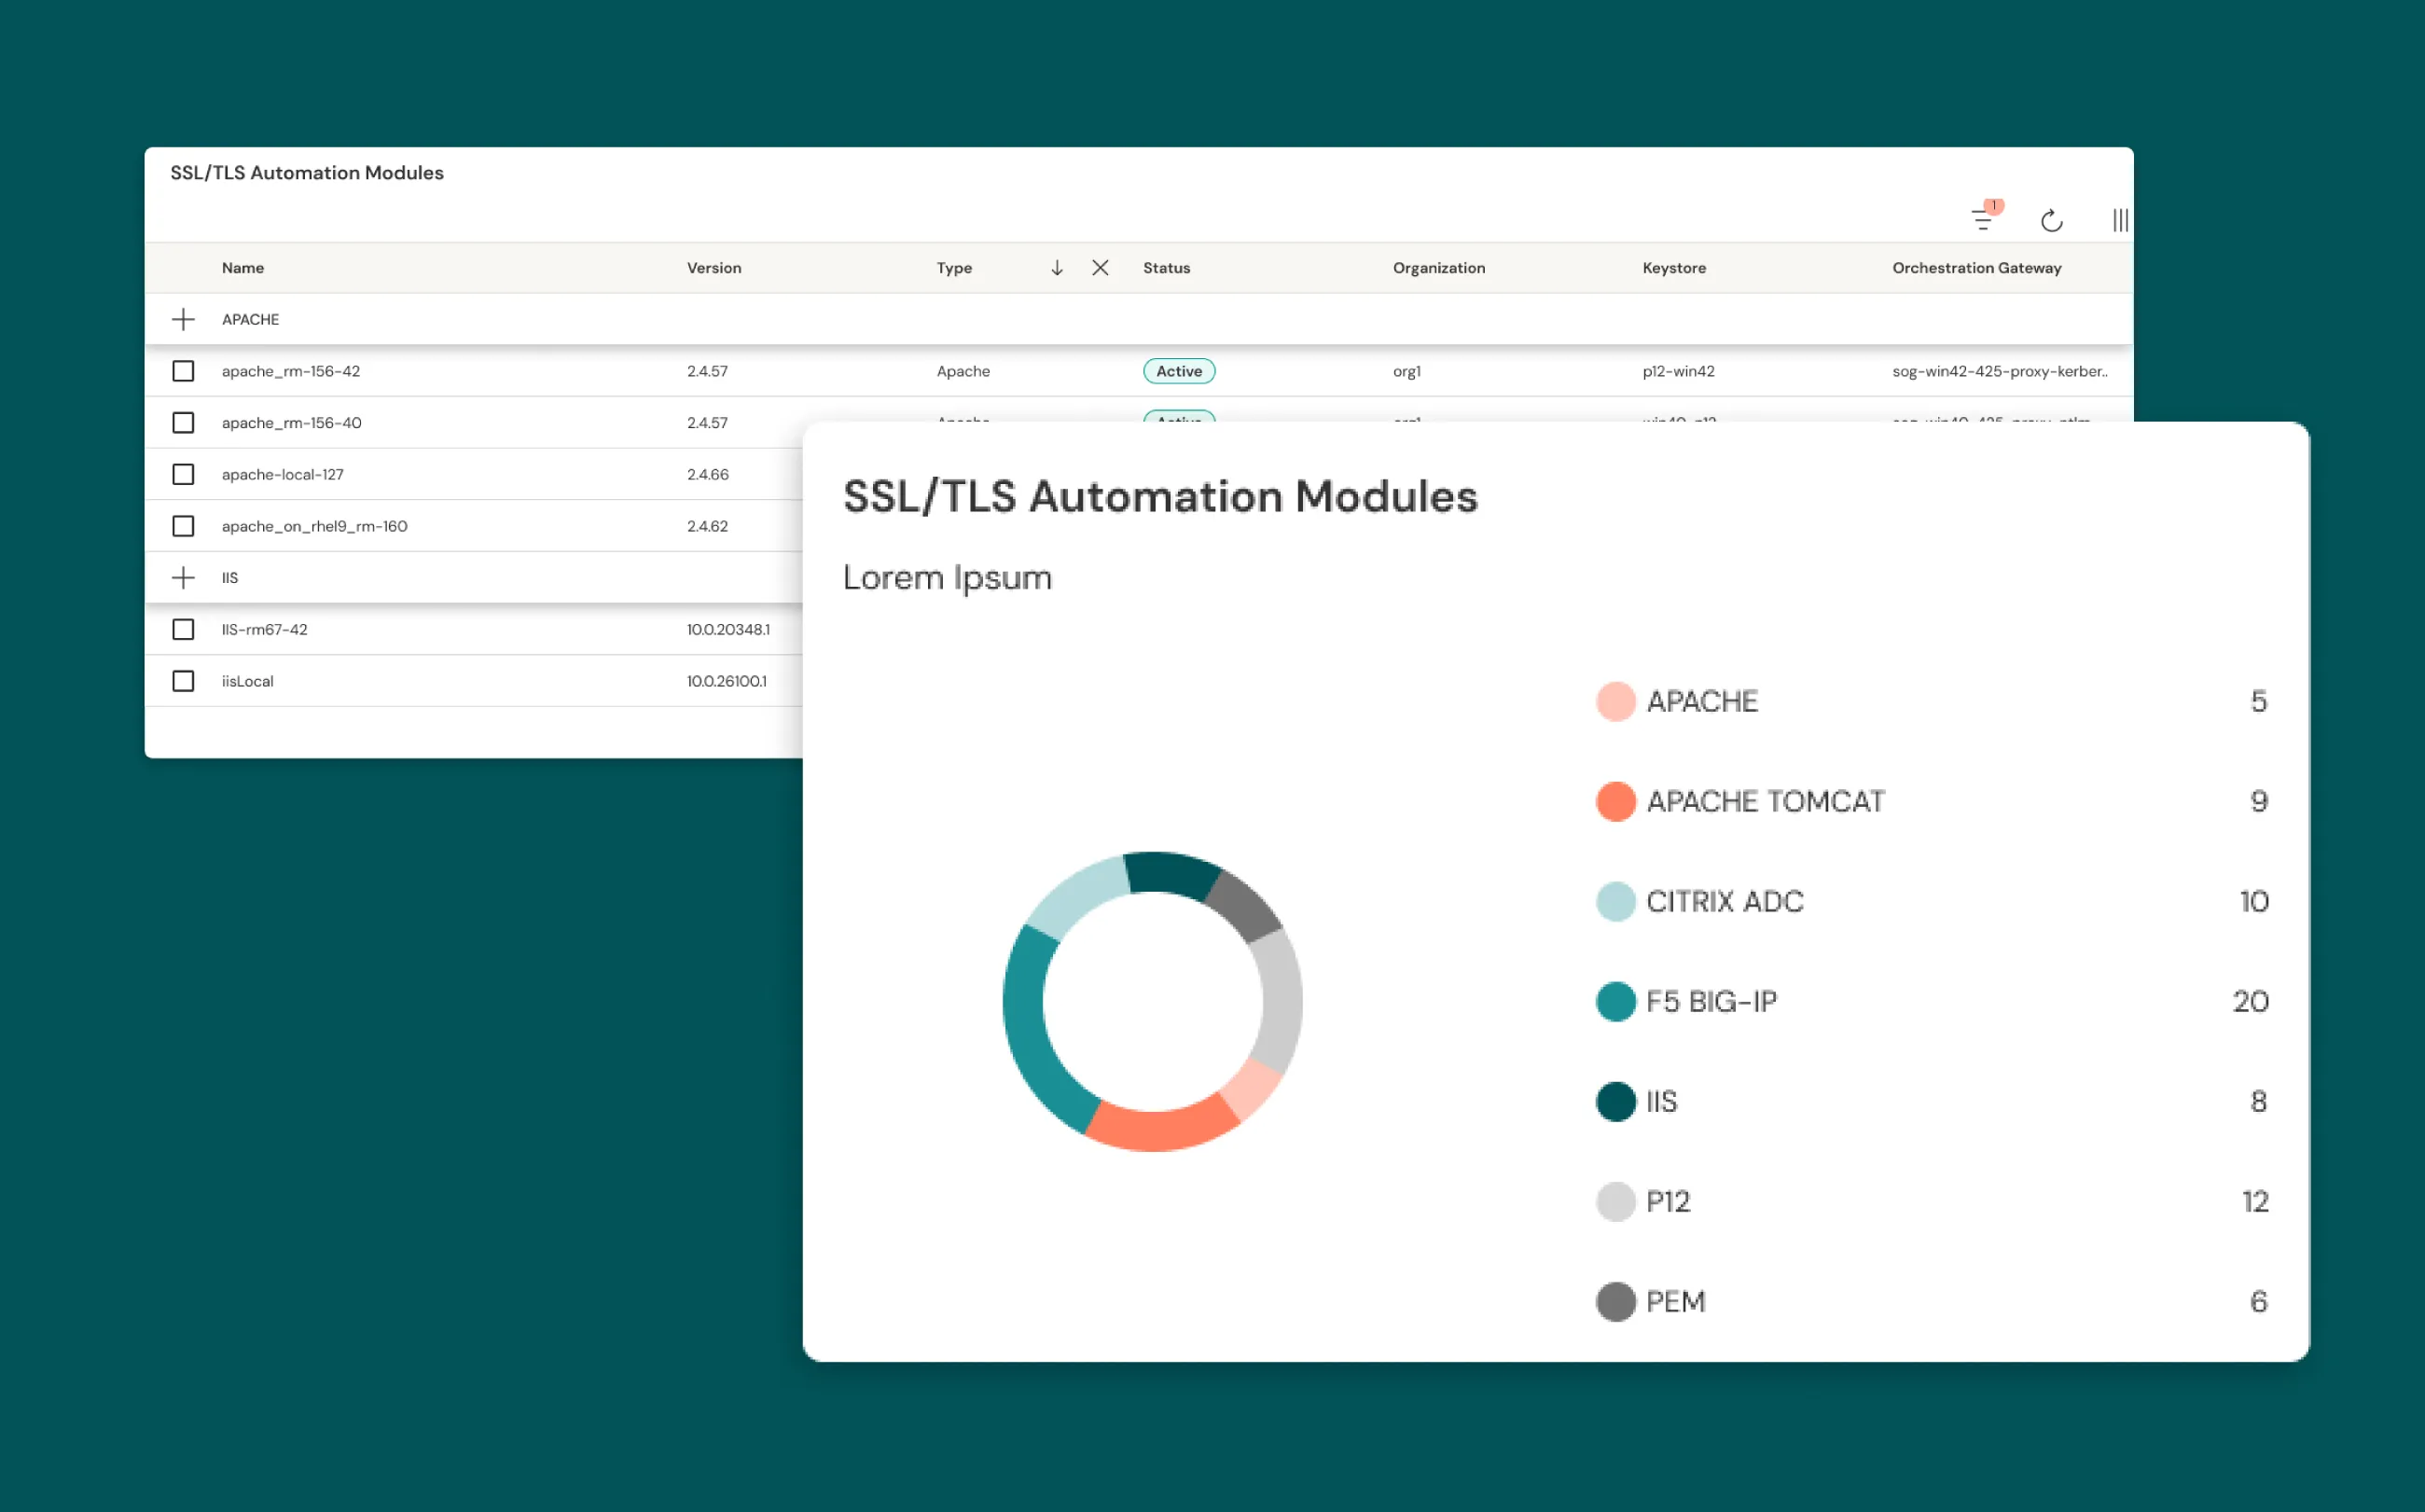This screenshot has width=2425, height=1512.
Task: Open the column settings bars icon
Action: click(x=2119, y=220)
